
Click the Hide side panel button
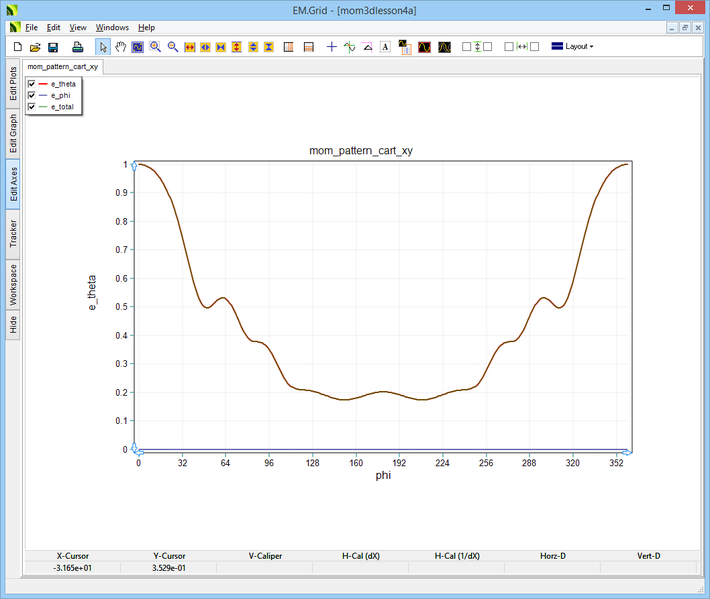[13, 324]
